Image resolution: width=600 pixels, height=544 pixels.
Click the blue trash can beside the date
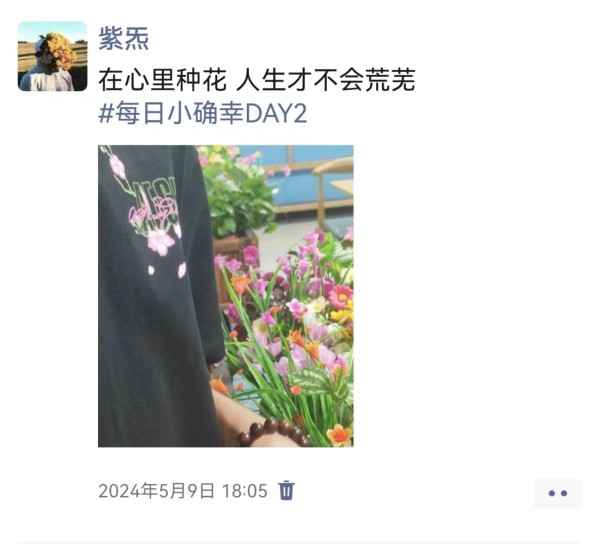coord(286,490)
